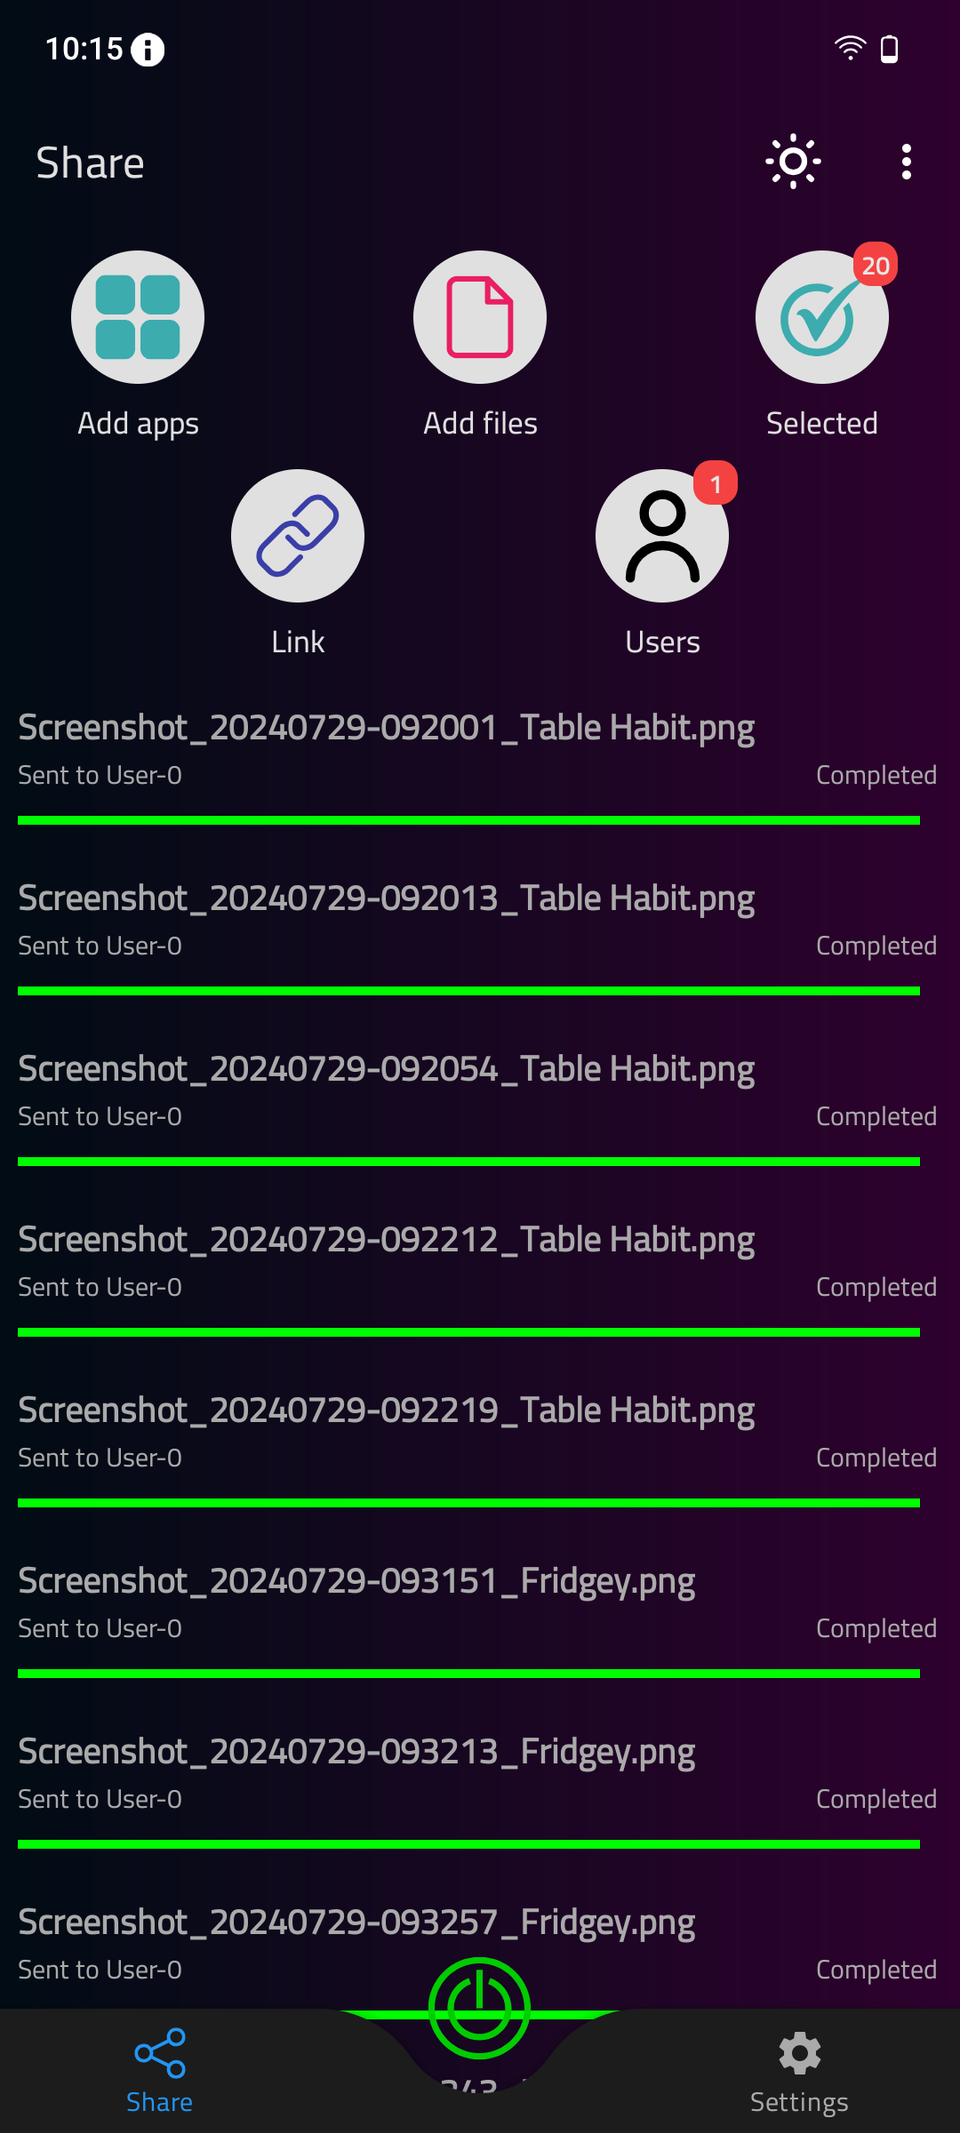Toggle the green power button
The image size is (960, 2133).
[x=479, y=2008]
